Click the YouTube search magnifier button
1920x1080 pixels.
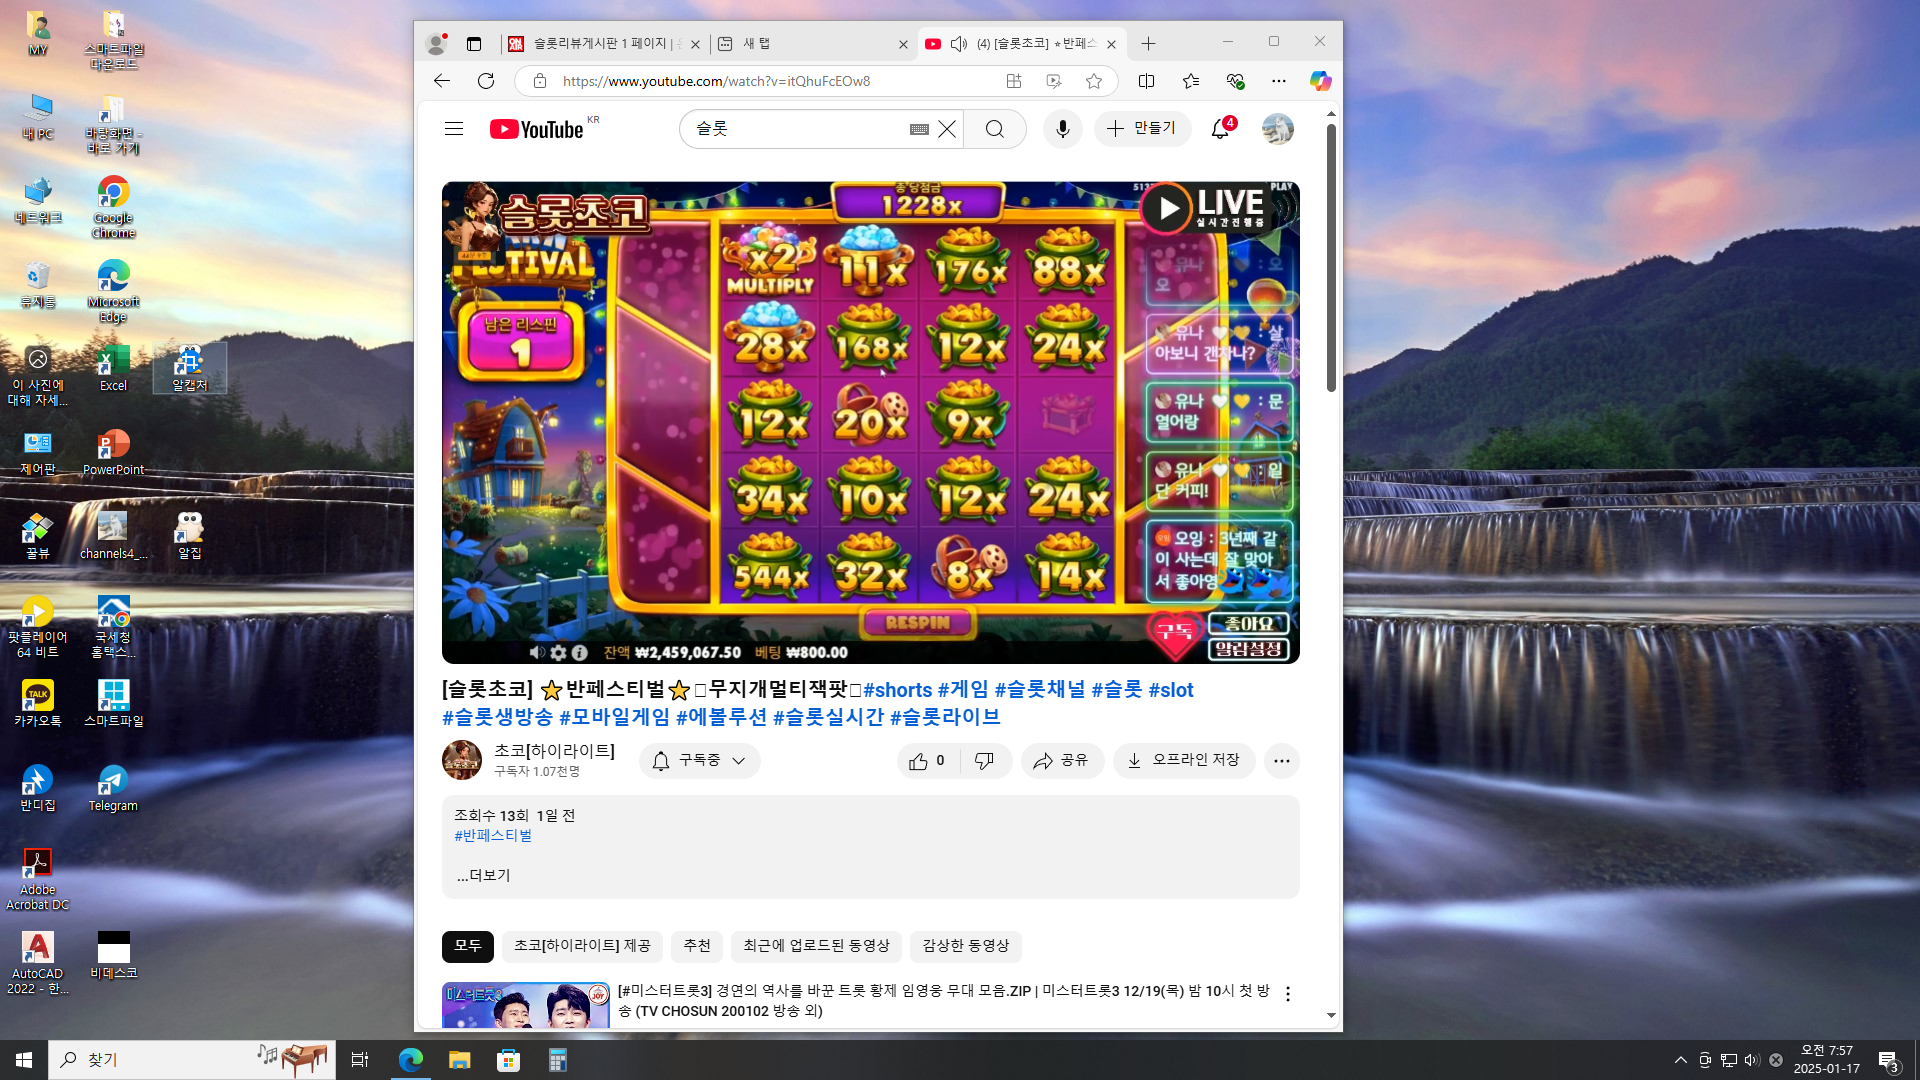point(995,129)
